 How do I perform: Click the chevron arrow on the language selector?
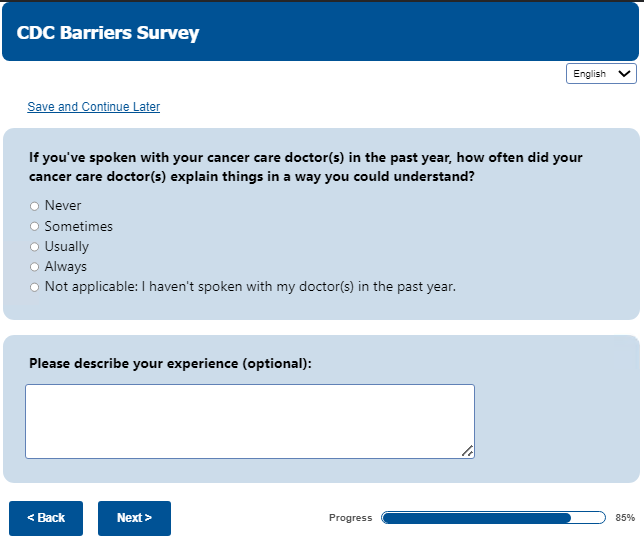tap(626, 73)
